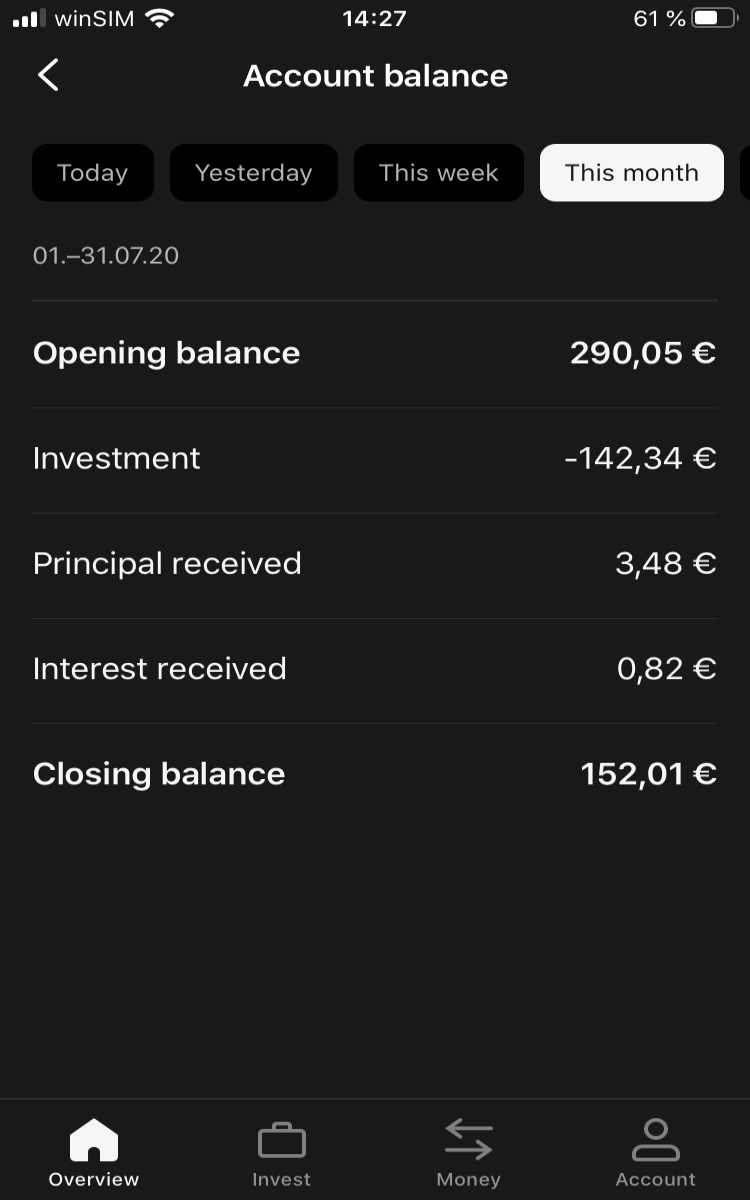Tap the back arrow icon
Screen dimensions: 750x1200
point(48,75)
